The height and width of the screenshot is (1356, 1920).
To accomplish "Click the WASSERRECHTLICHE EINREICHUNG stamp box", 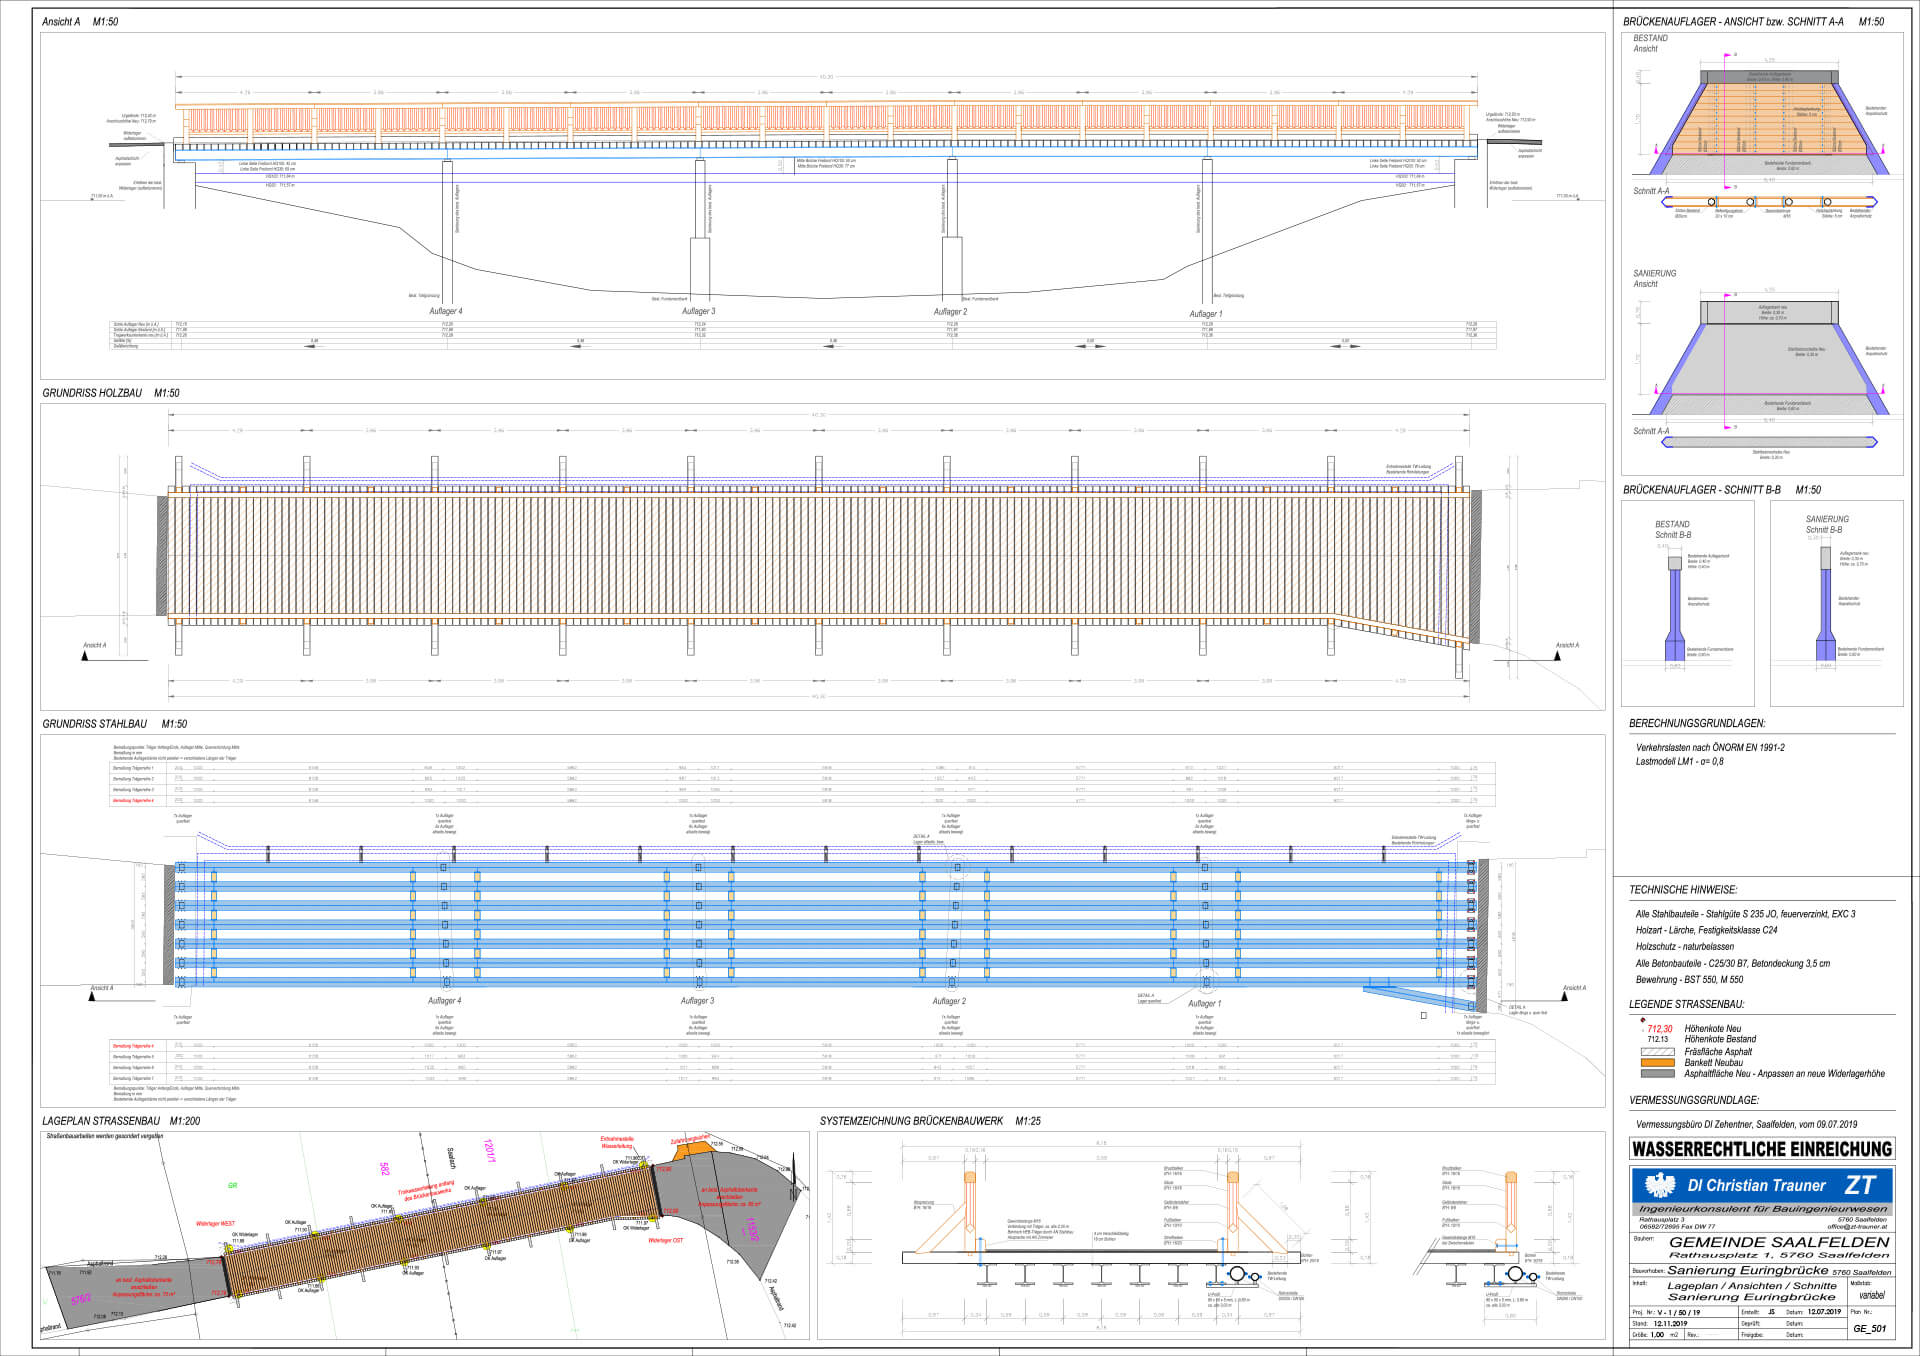I will click(1761, 1149).
